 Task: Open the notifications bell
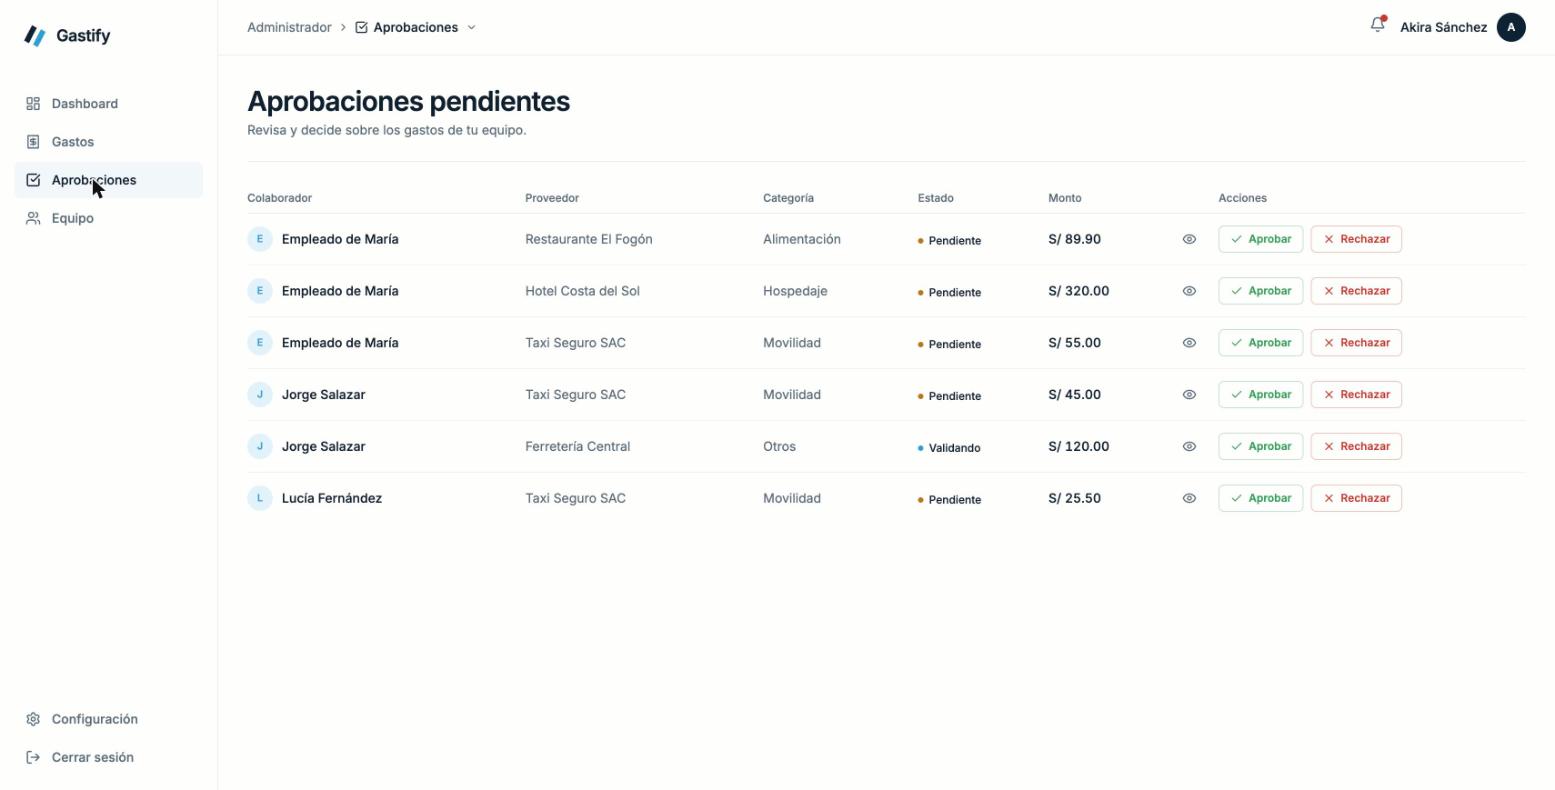[x=1378, y=25]
